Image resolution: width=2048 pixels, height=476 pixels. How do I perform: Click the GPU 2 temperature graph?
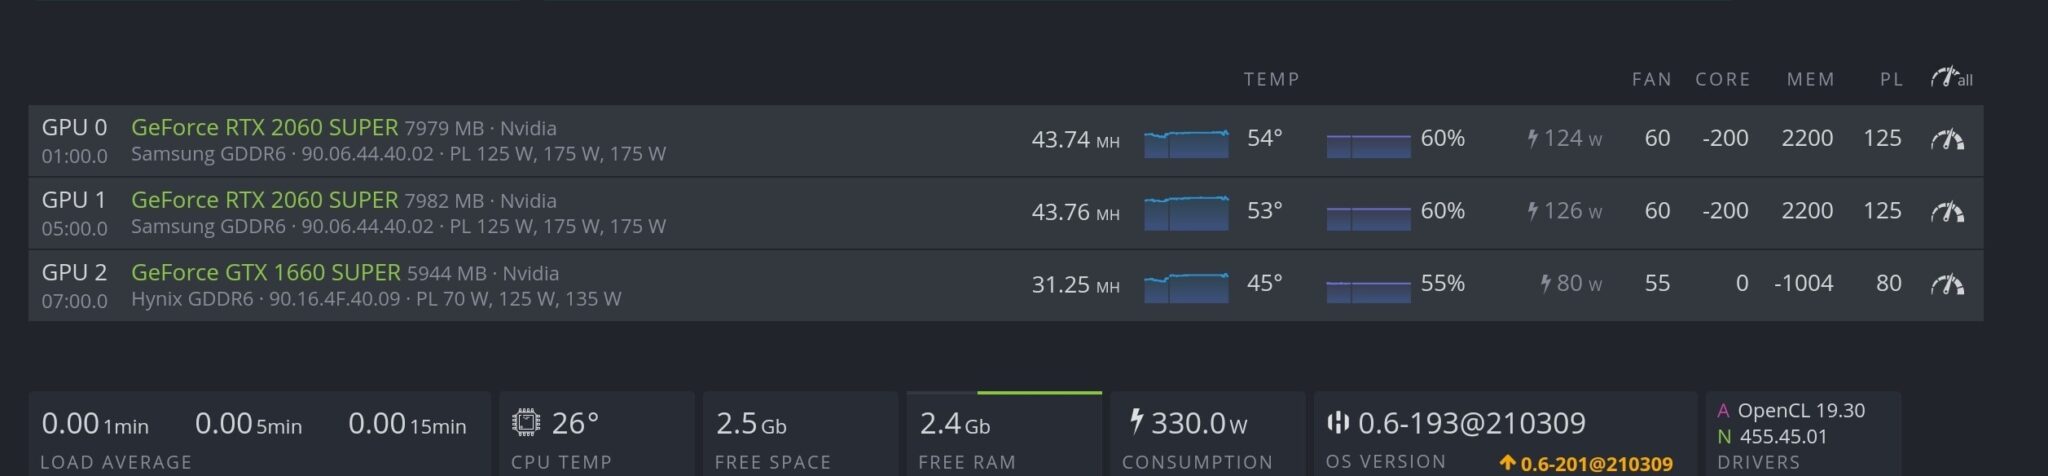pyautogui.click(x=1186, y=287)
